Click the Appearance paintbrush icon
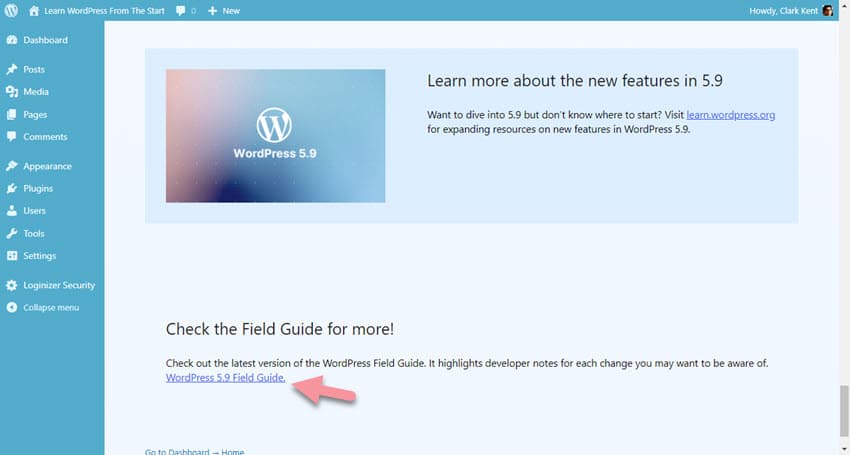 tap(12, 166)
